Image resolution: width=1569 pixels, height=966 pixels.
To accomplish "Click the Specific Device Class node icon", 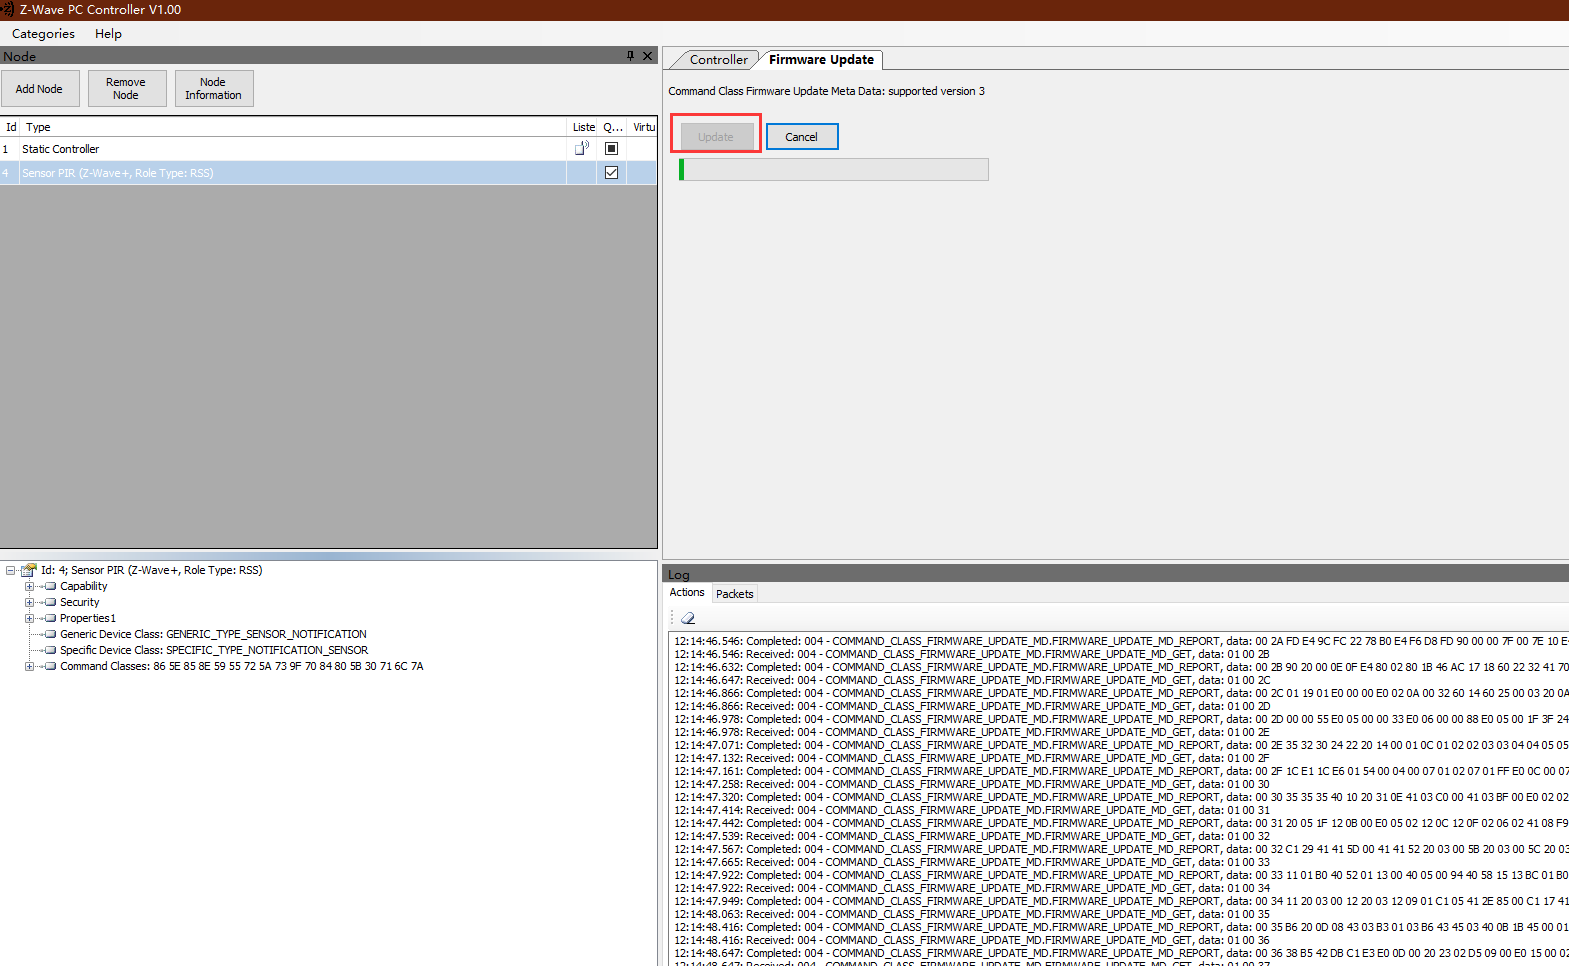I will [50, 650].
